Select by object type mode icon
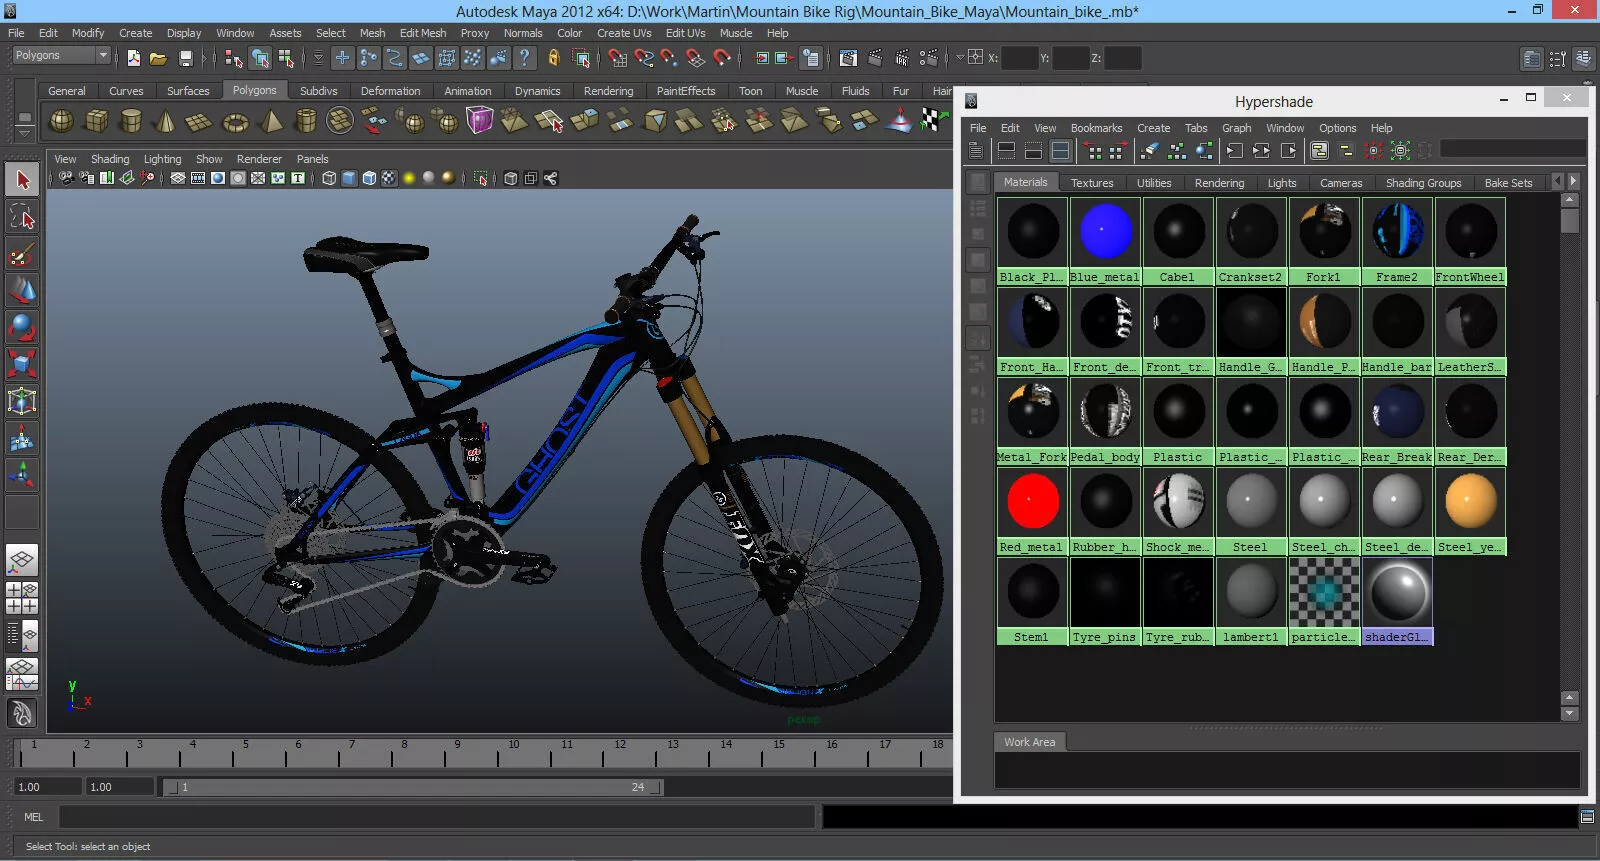 point(260,58)
